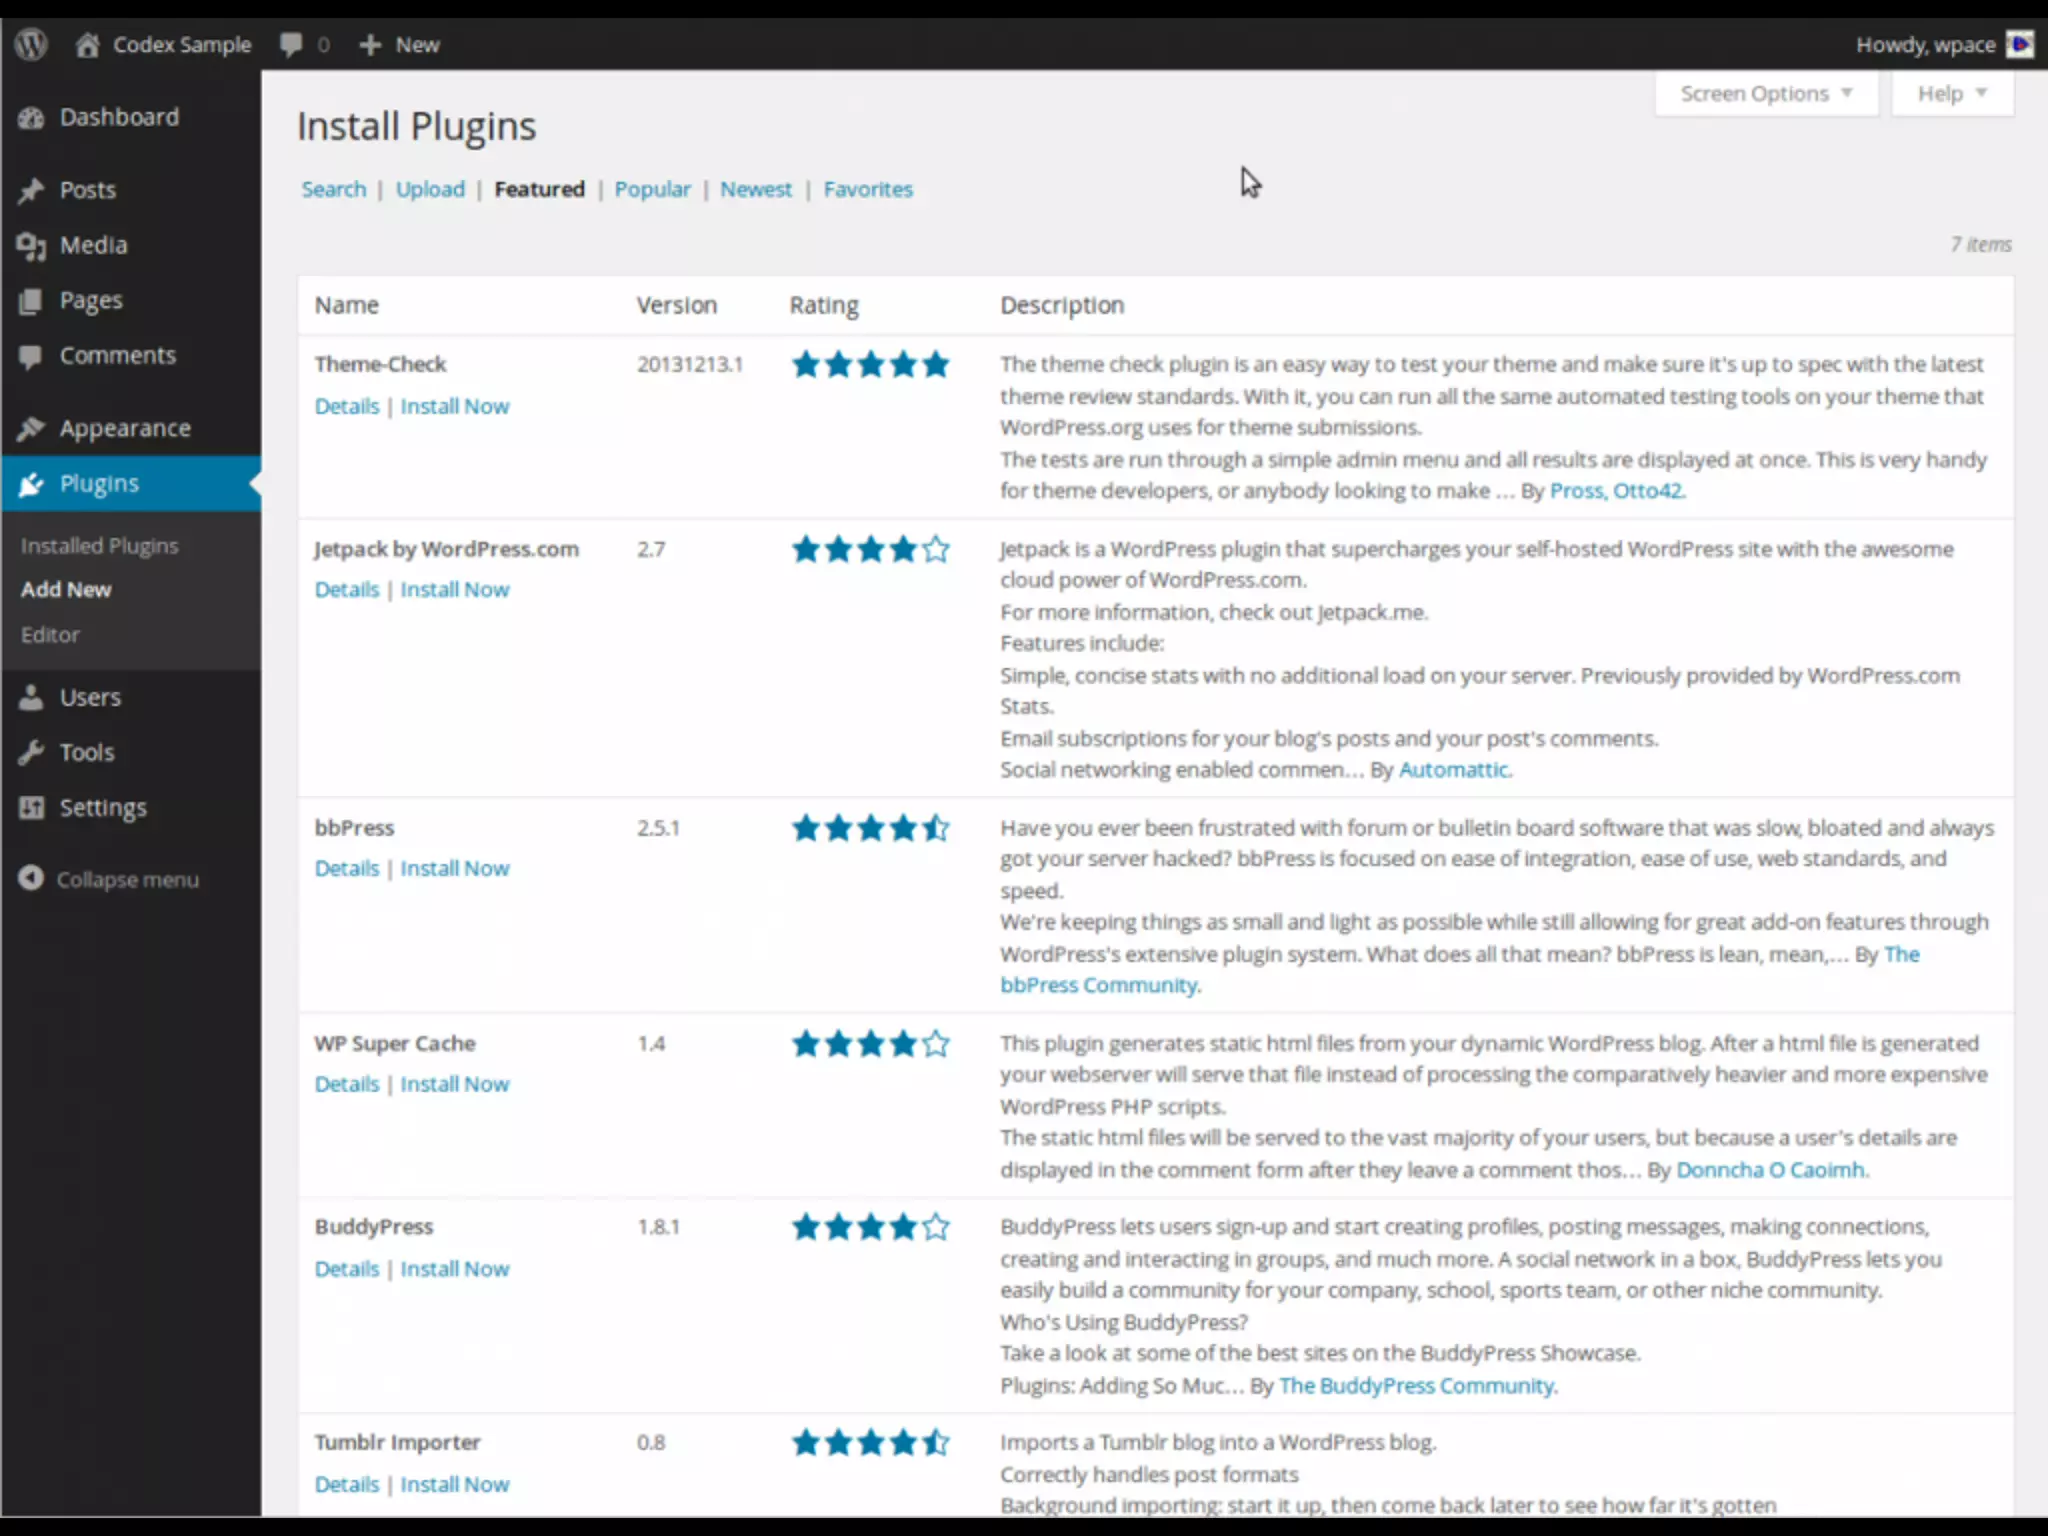2048x1536 pixels.
Task: Click the Codex Sample home icon
Action: pos(88,44)
